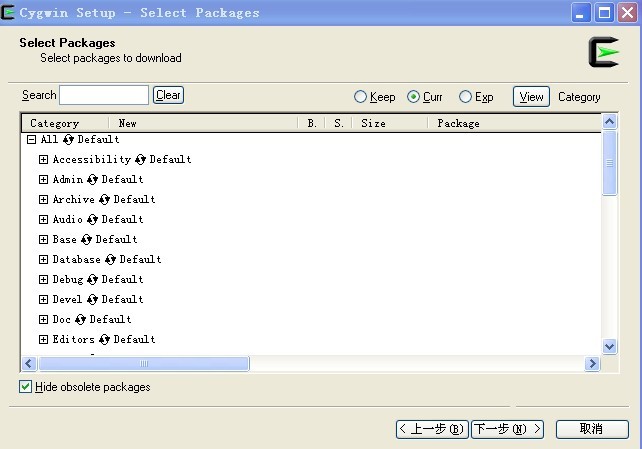The height and width of the screenshot is (449, 642).
Task: Focus the Search input field
Action: click(104, 95)
